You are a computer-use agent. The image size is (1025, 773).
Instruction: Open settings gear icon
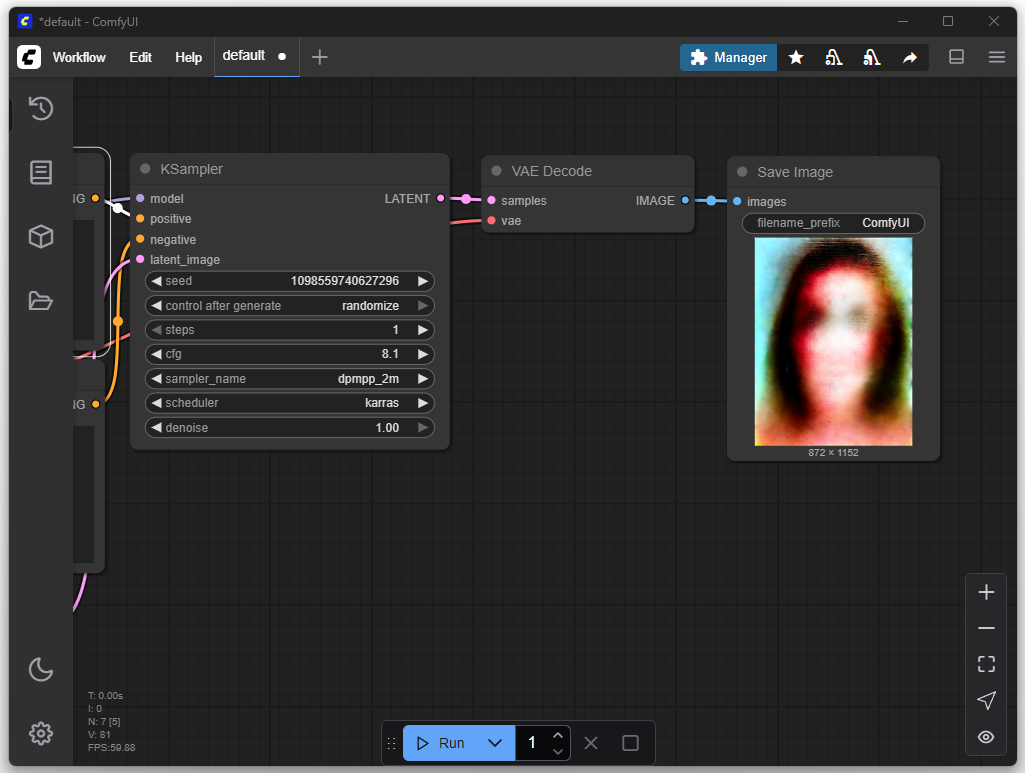[40, 733]
